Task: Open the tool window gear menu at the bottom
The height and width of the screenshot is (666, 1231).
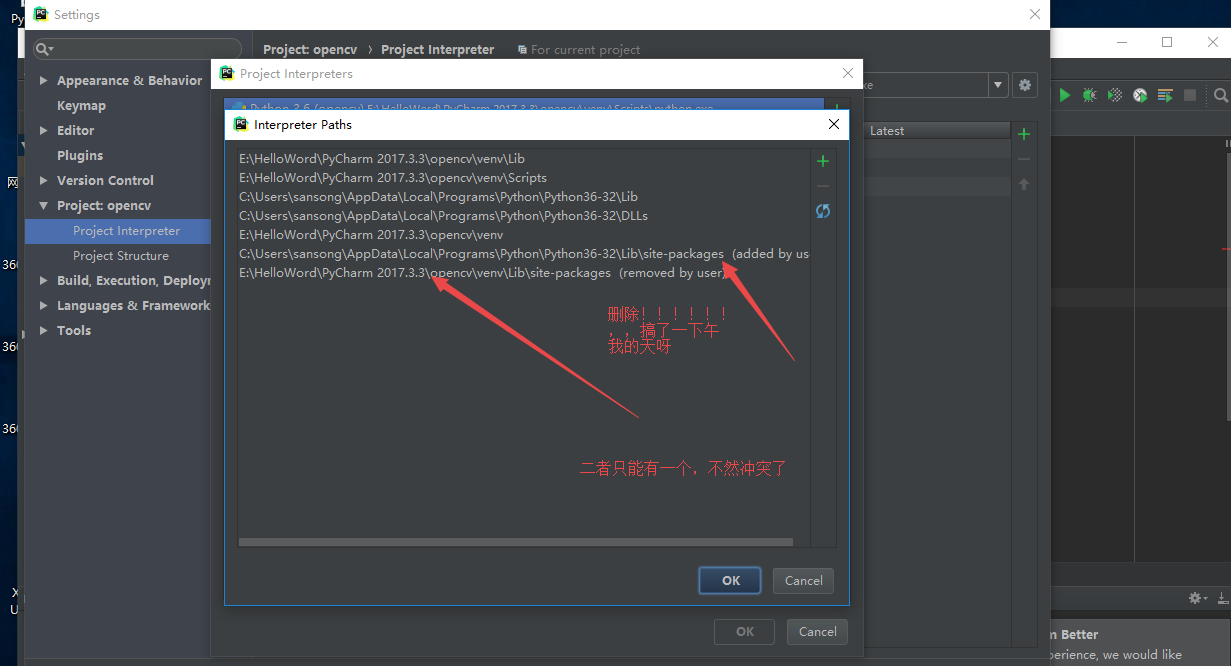Action: click(1196, 598)
